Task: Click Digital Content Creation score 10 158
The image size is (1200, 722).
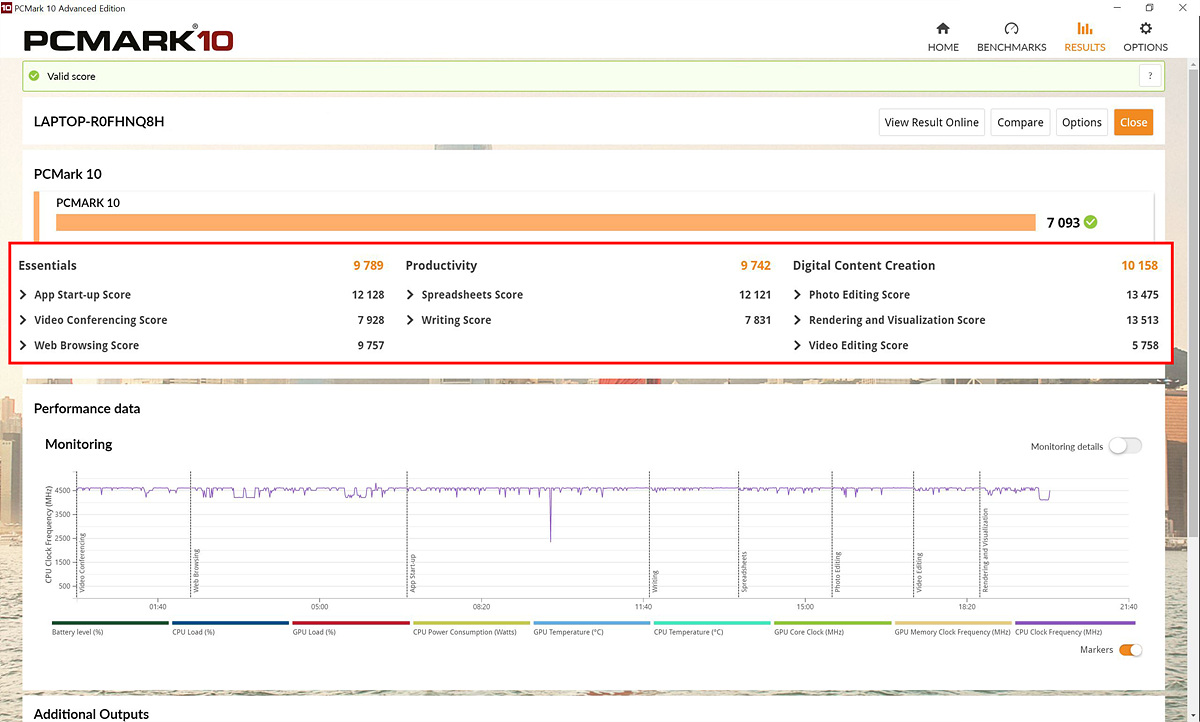Action: [1140, 266]
